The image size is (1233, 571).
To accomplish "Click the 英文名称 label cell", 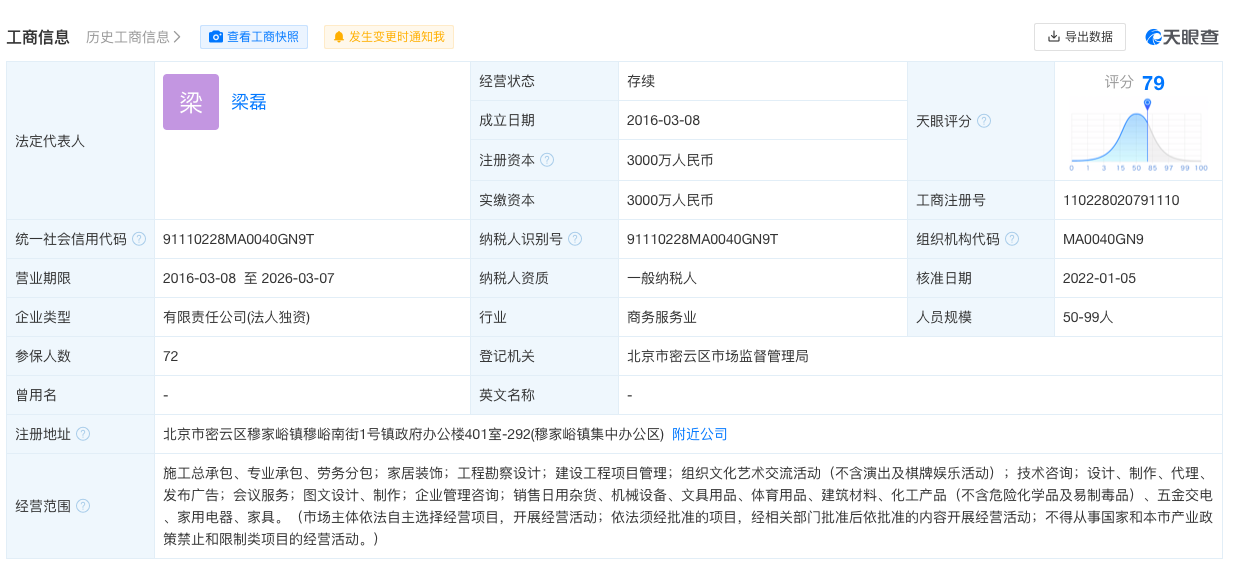I will click(545, 395).
